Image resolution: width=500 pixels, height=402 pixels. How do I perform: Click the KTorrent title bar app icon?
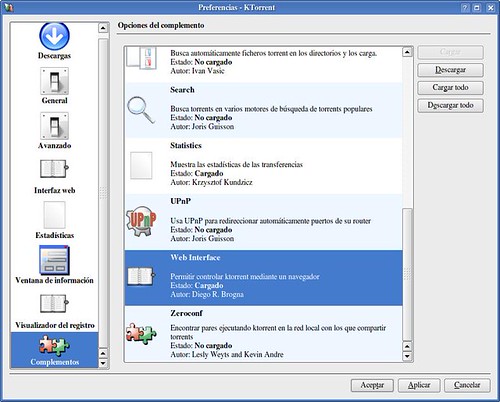point(9,7)
